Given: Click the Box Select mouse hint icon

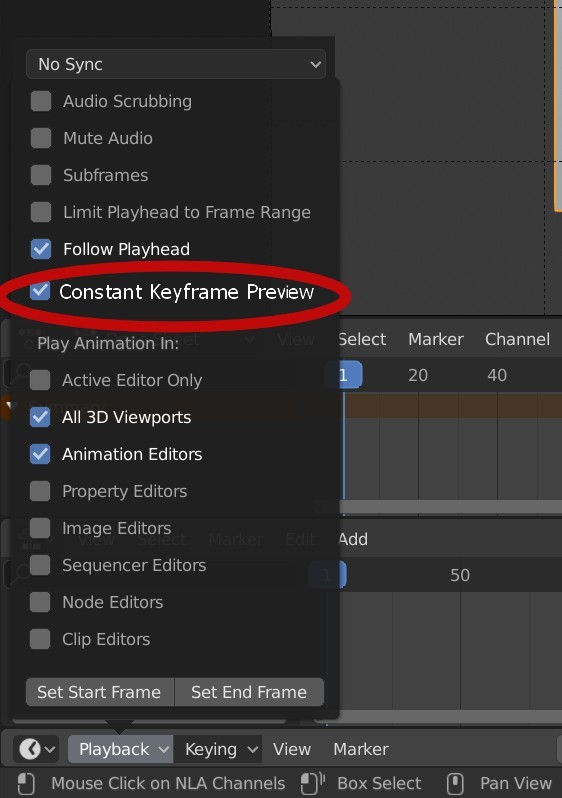Looking at the screenshot, I should coord(312,783).
